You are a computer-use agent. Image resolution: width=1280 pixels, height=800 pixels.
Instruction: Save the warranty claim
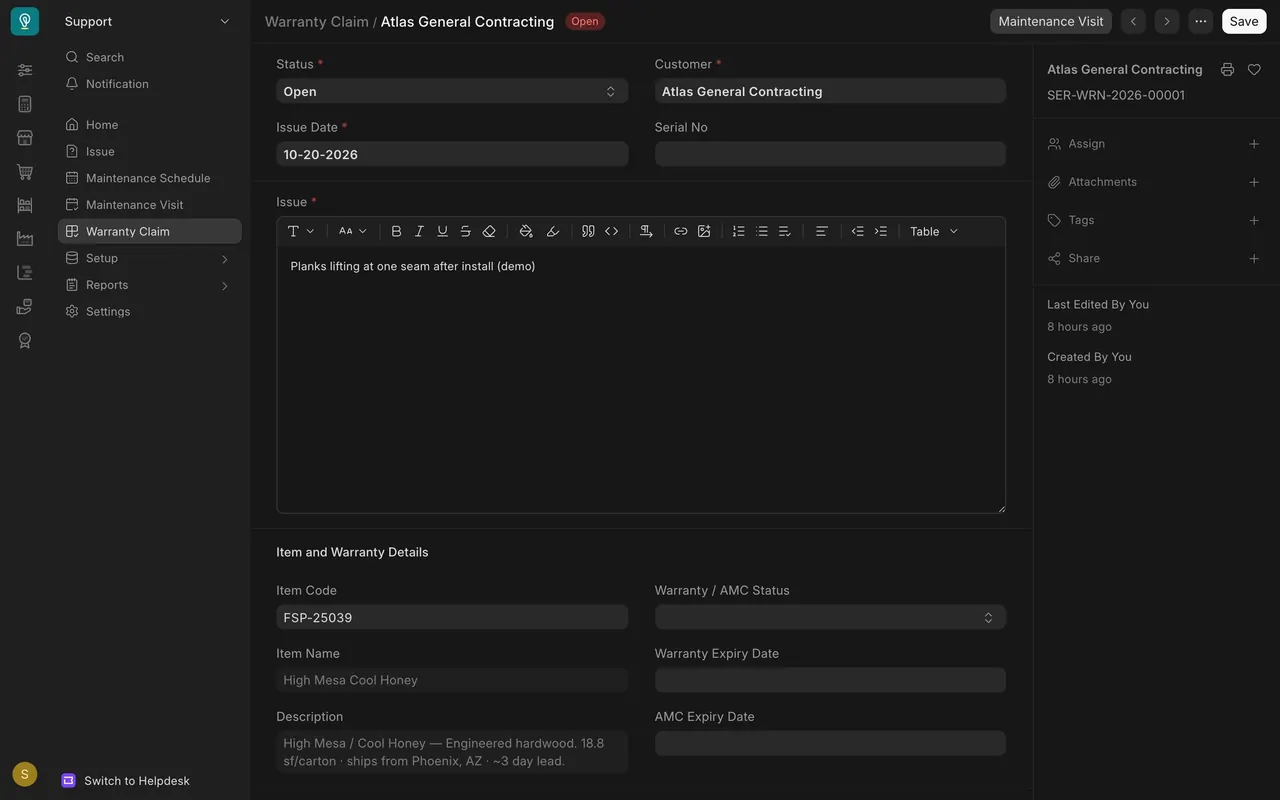click(x=1244, y=21)
